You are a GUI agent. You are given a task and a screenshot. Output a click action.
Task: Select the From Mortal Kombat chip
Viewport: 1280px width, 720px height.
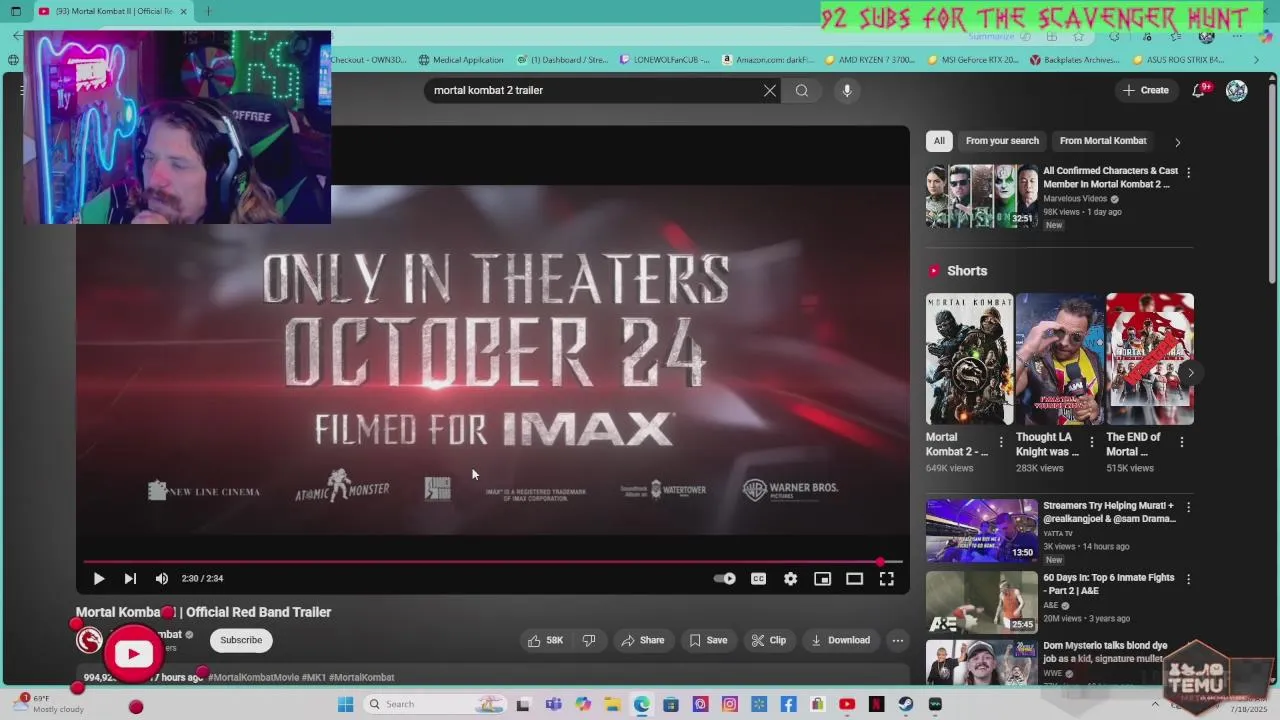coord(1103,141)
